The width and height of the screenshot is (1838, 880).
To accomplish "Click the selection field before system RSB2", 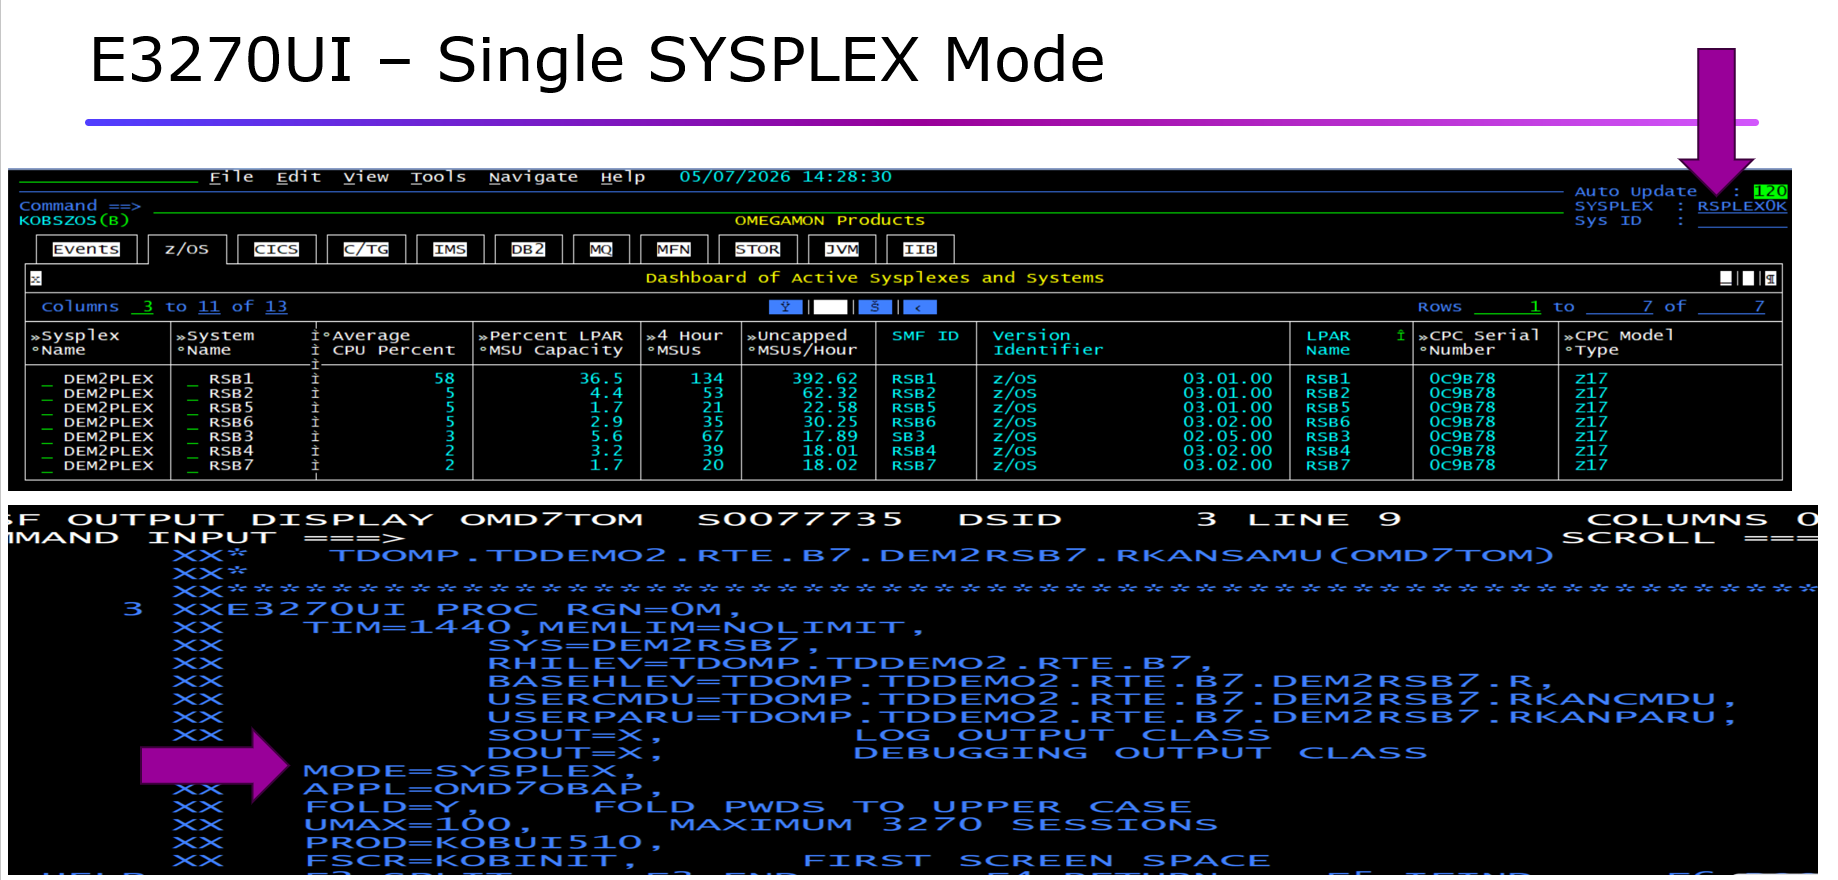I will [x=192, y=394].
